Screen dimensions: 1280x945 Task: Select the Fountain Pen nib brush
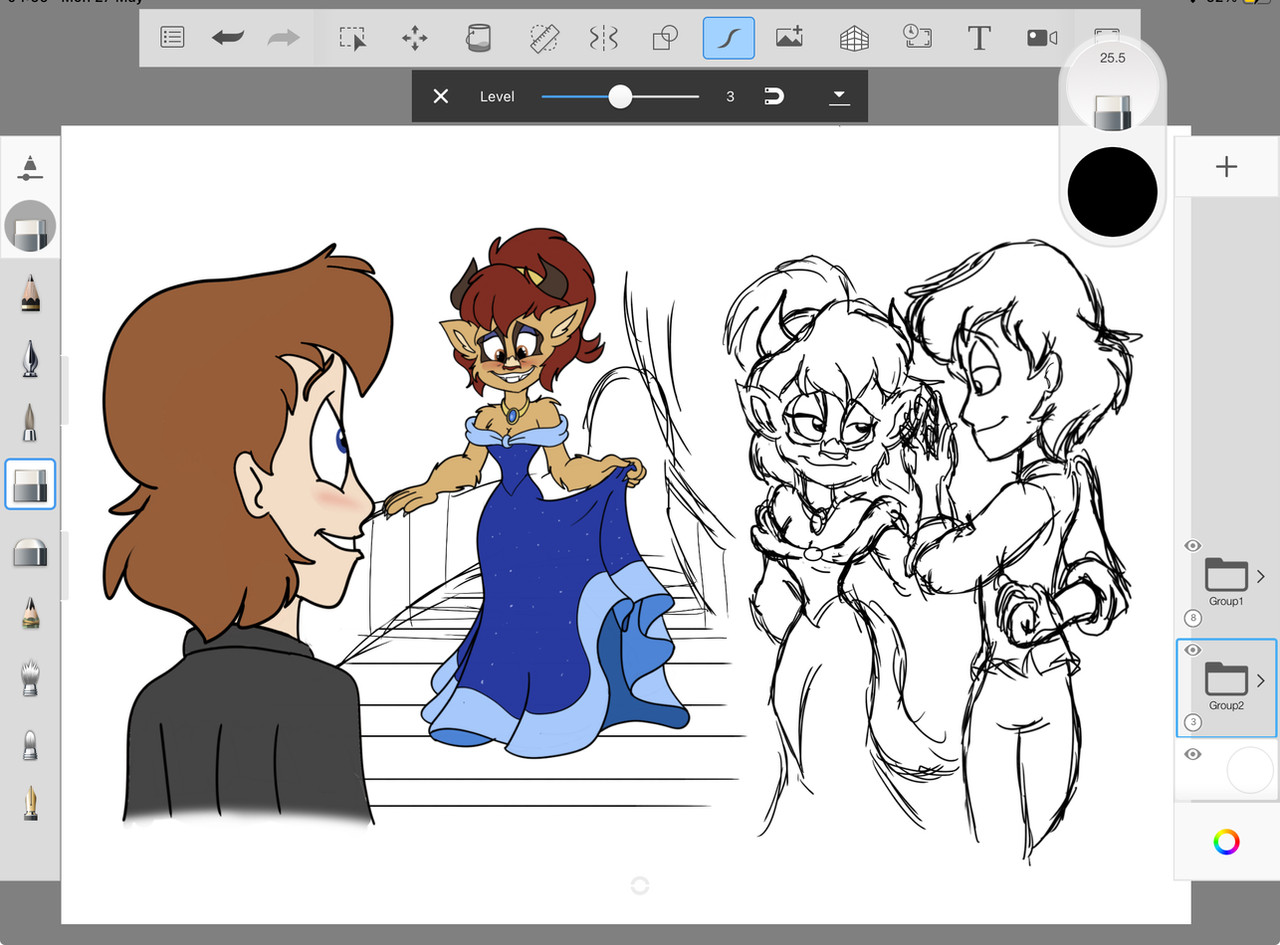(x=30, y=803)
